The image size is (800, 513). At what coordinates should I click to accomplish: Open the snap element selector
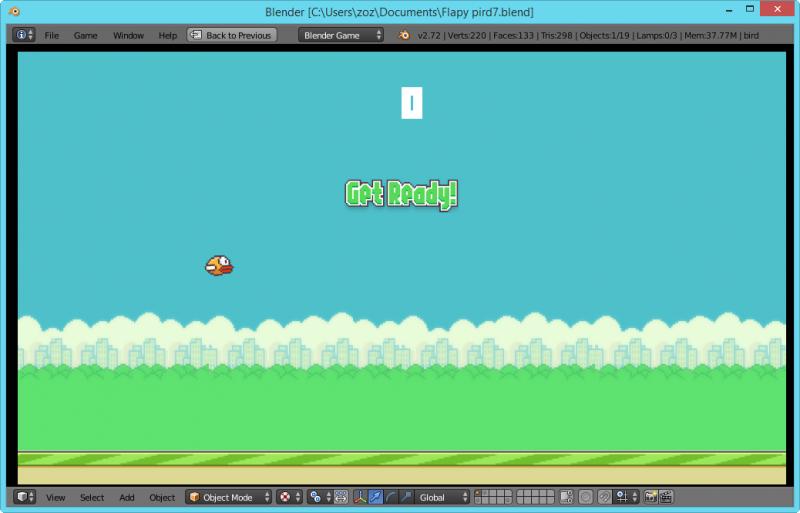626,497
